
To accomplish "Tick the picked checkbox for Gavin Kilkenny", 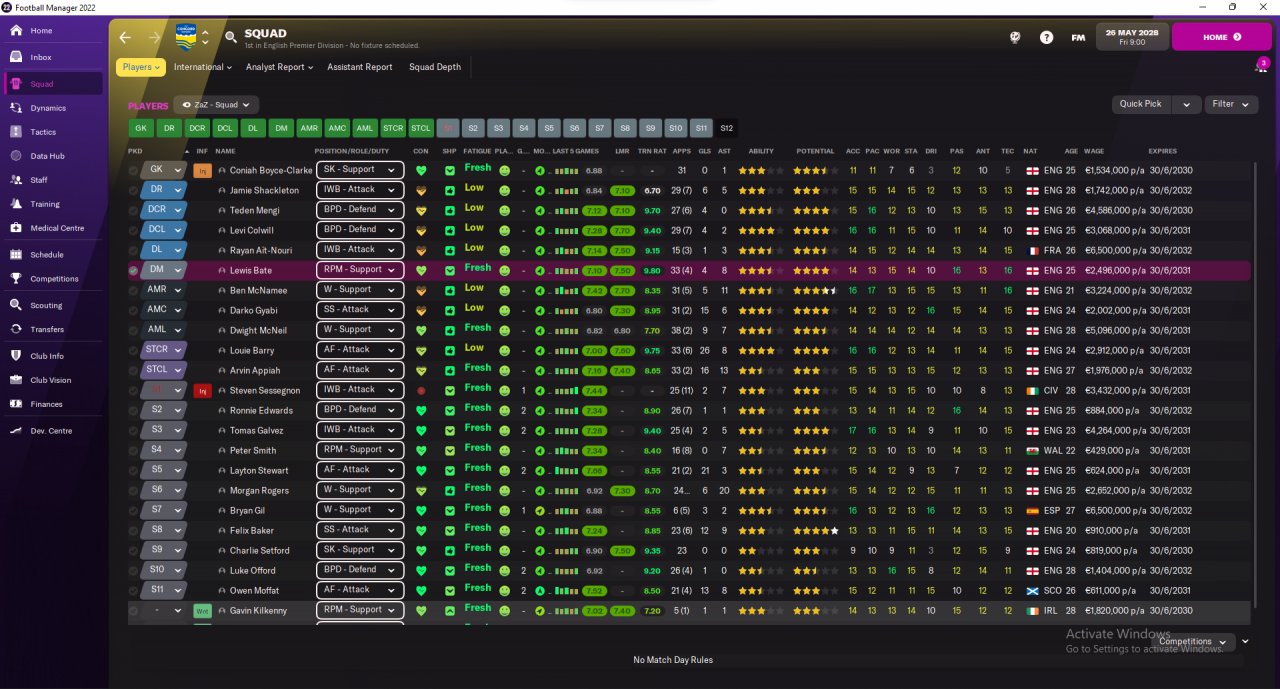I will pyautogui.click(x=133, y=610).
